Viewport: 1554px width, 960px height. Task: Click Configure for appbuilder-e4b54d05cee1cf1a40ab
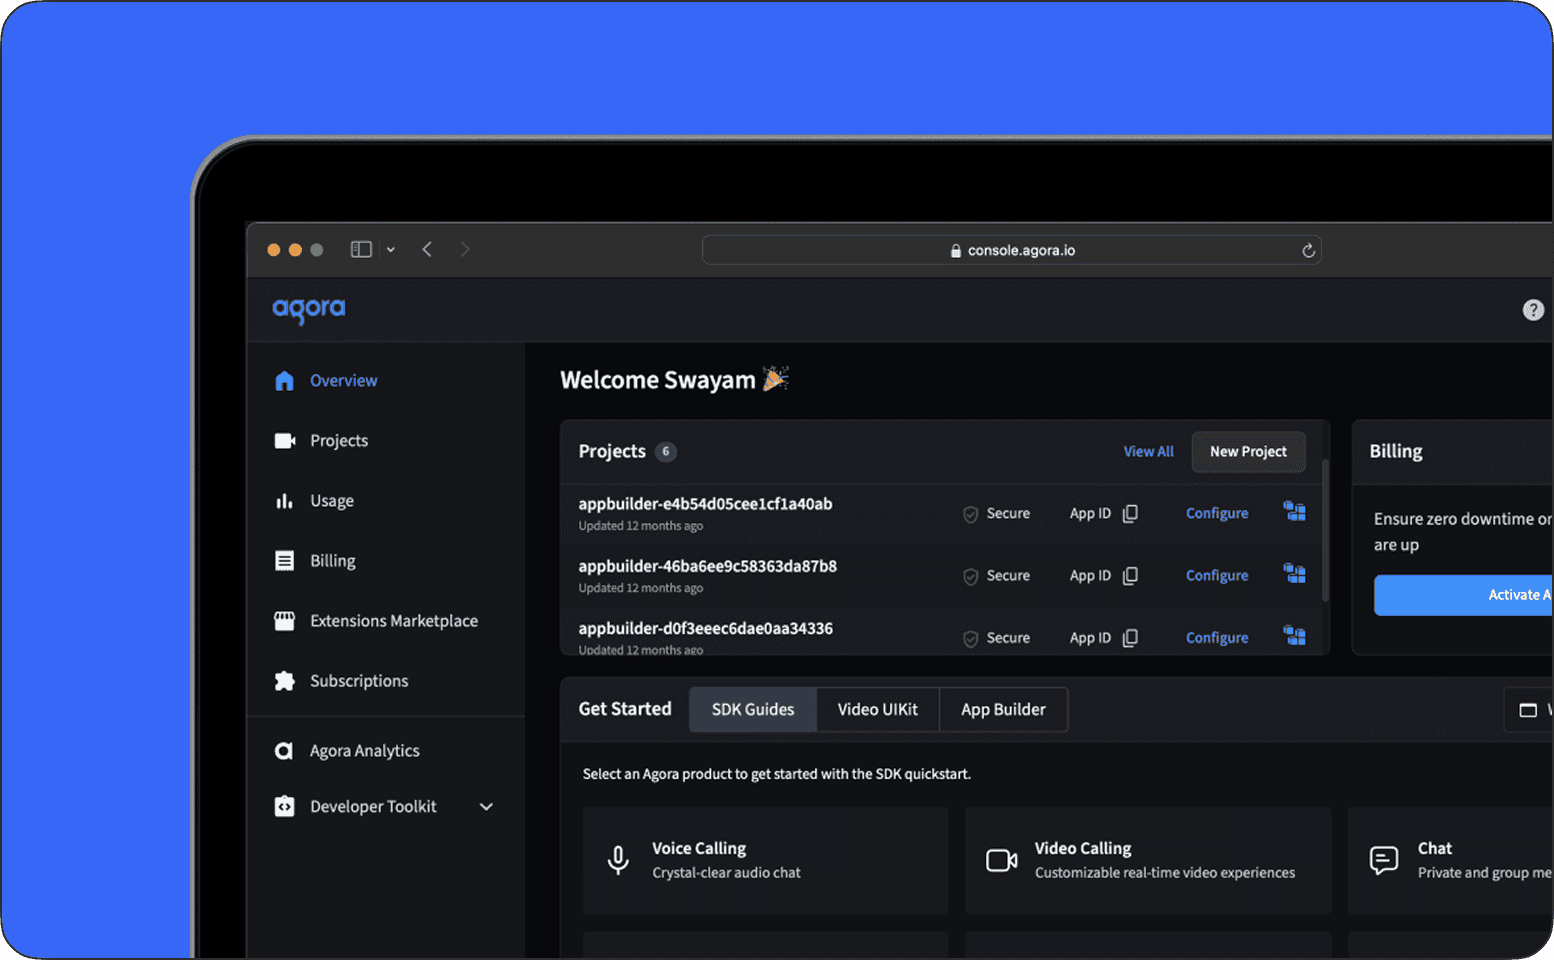(1217, 514)
